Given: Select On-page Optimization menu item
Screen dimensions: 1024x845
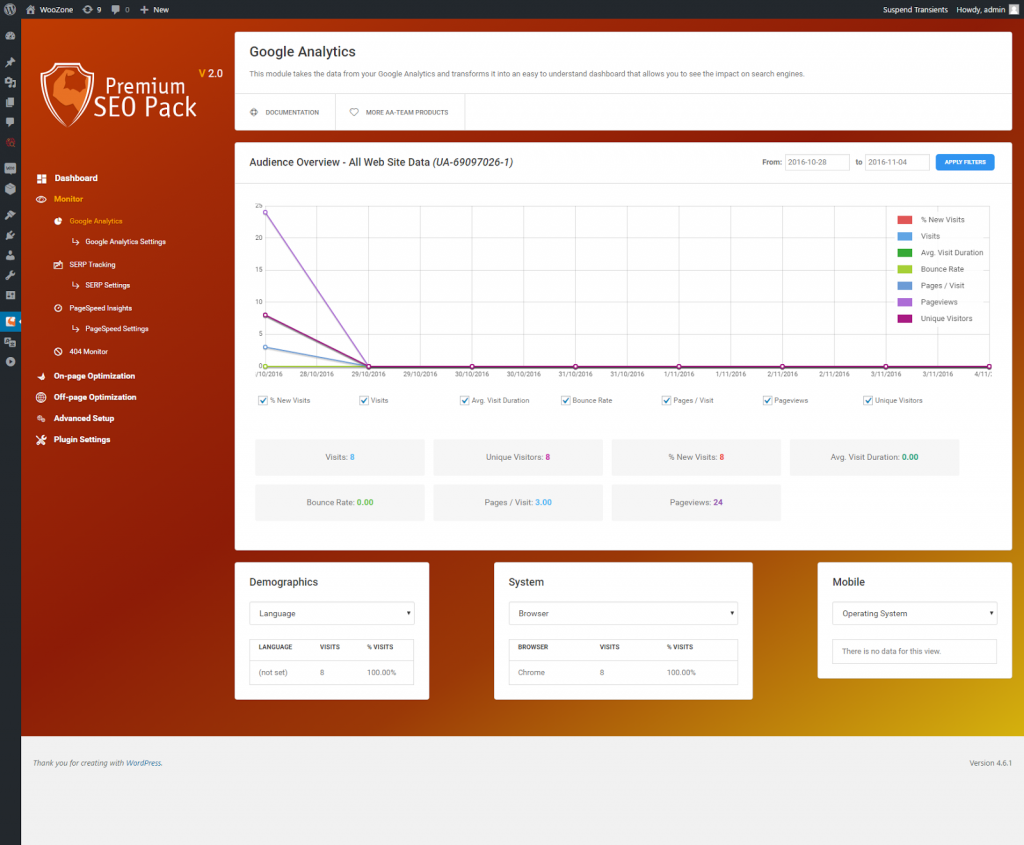Looking at the screenshot, I should click(x=94, y=376).
